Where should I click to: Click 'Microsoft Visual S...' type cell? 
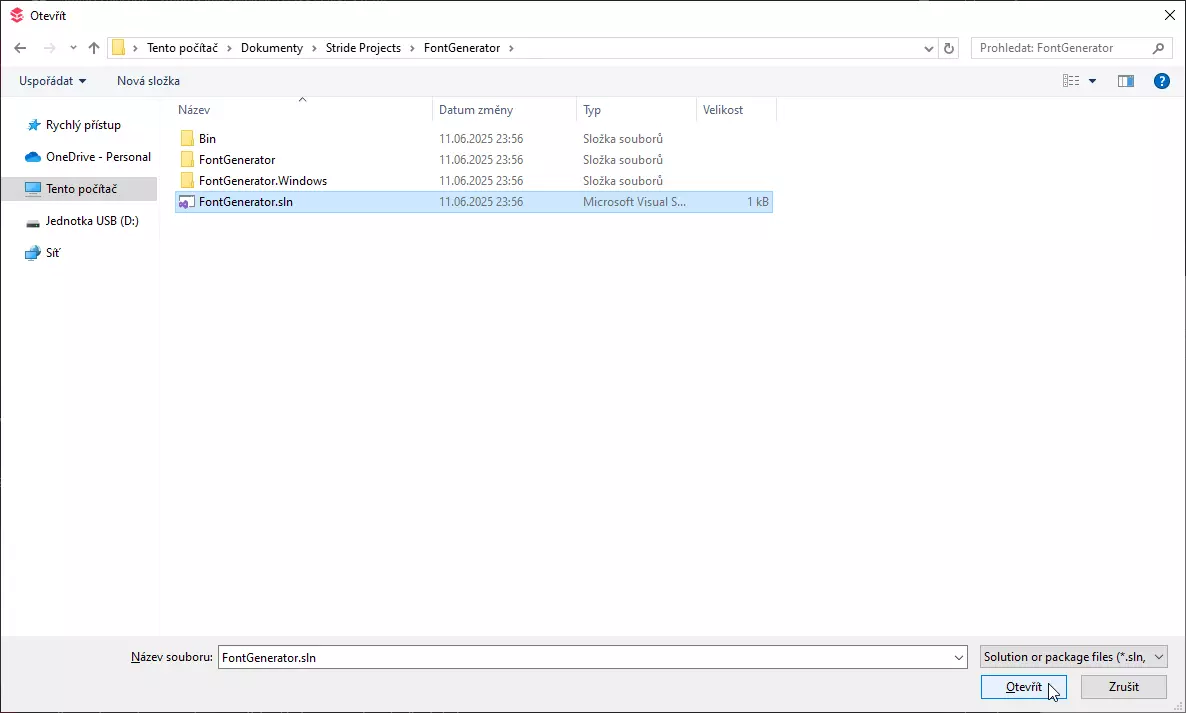tap(634, 202)
